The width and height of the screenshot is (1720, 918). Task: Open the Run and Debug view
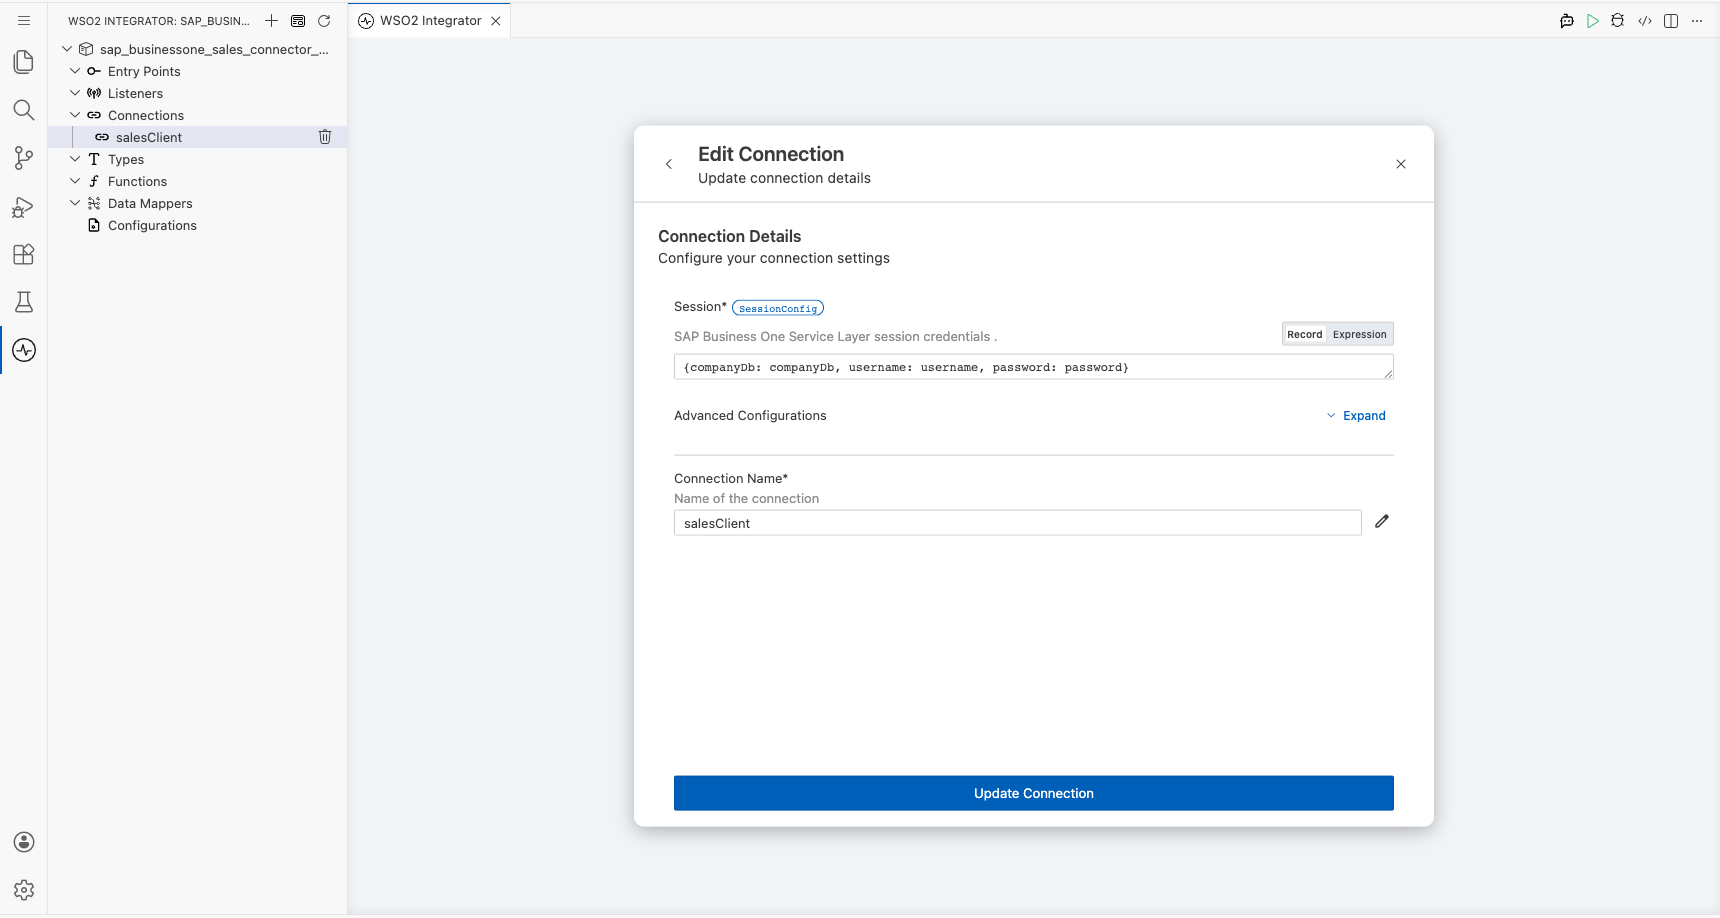[24, 206]
